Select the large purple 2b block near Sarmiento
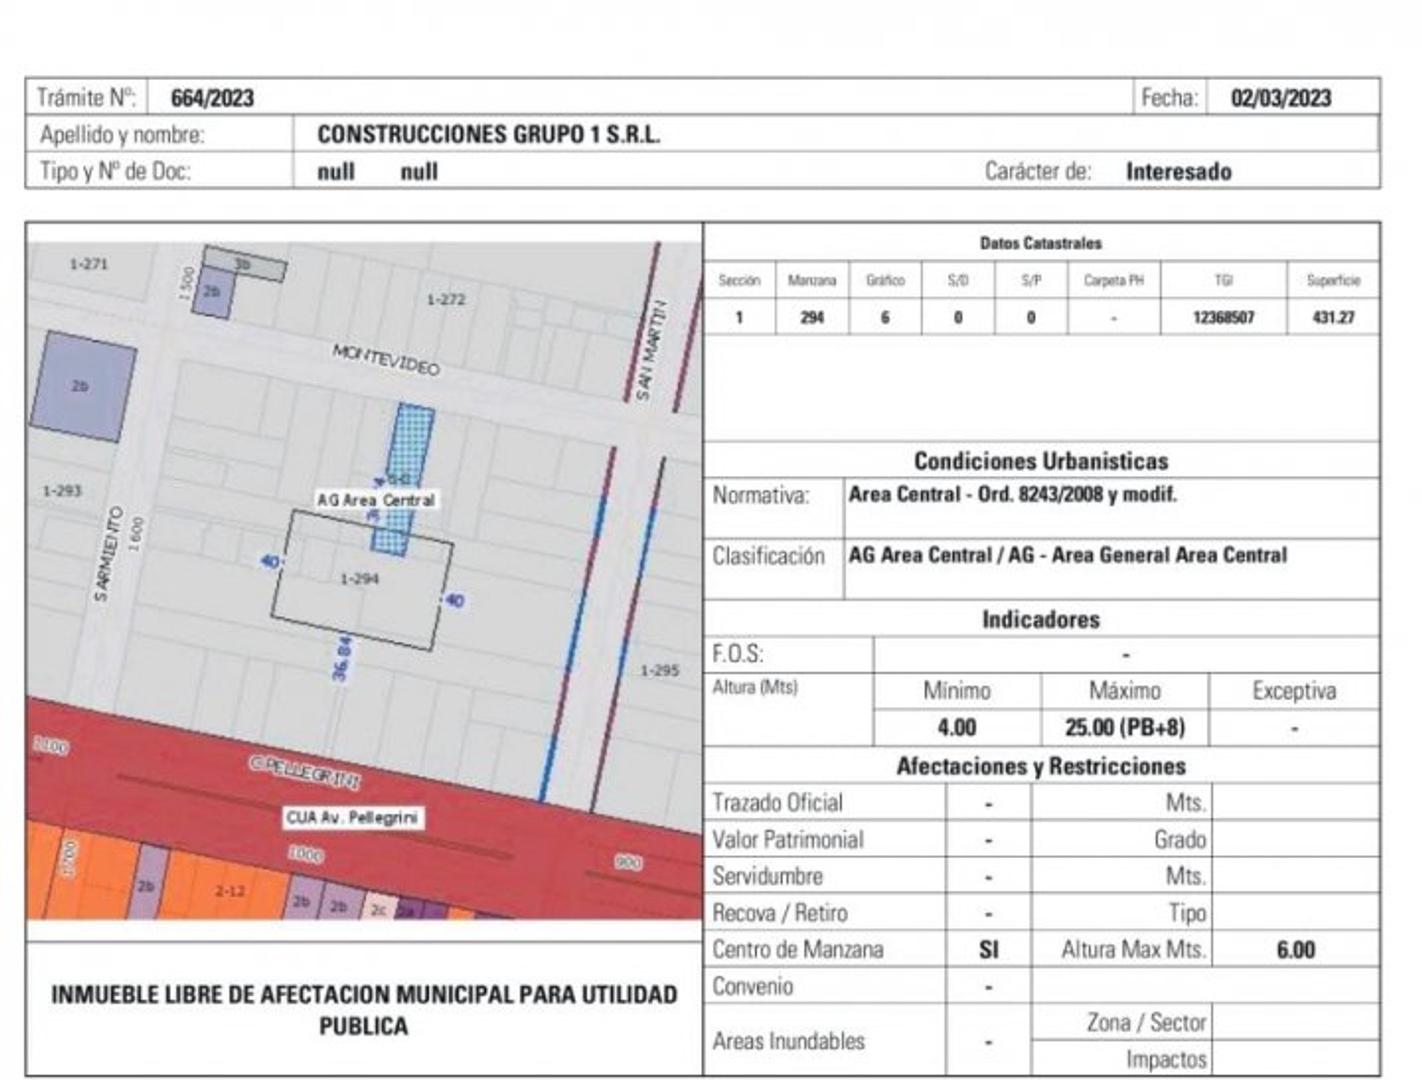 click(82, 387)
